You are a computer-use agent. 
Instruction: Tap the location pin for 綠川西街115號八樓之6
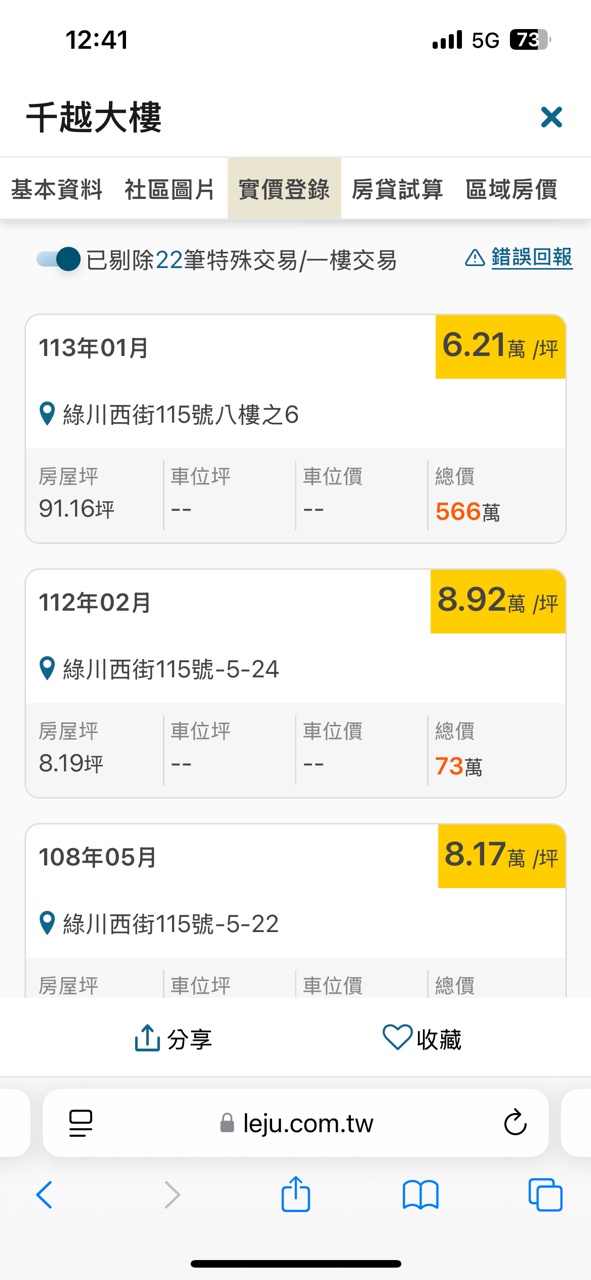[47, 414]
